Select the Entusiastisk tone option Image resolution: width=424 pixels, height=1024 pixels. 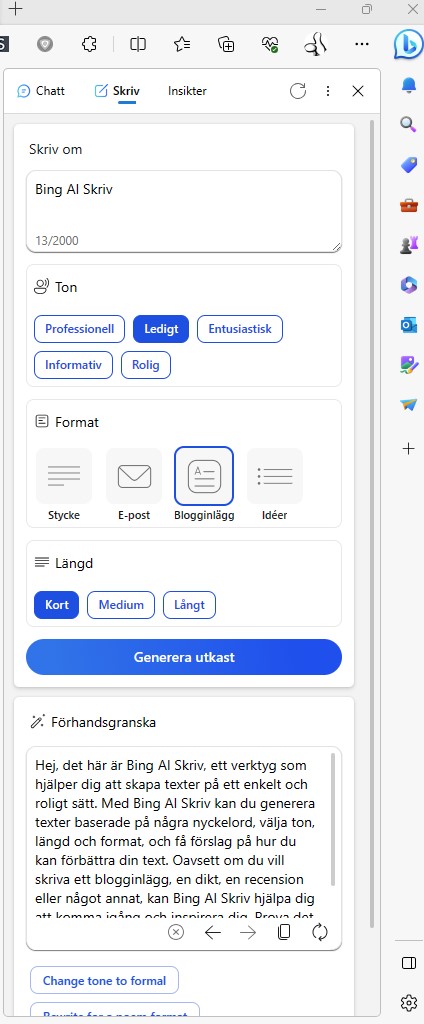pos(240,329)
